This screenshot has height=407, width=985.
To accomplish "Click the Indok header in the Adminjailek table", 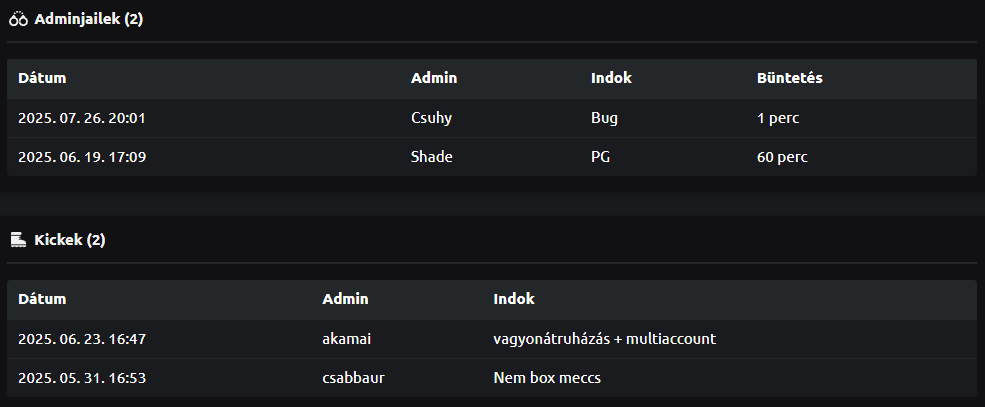I will coord(611,78).
